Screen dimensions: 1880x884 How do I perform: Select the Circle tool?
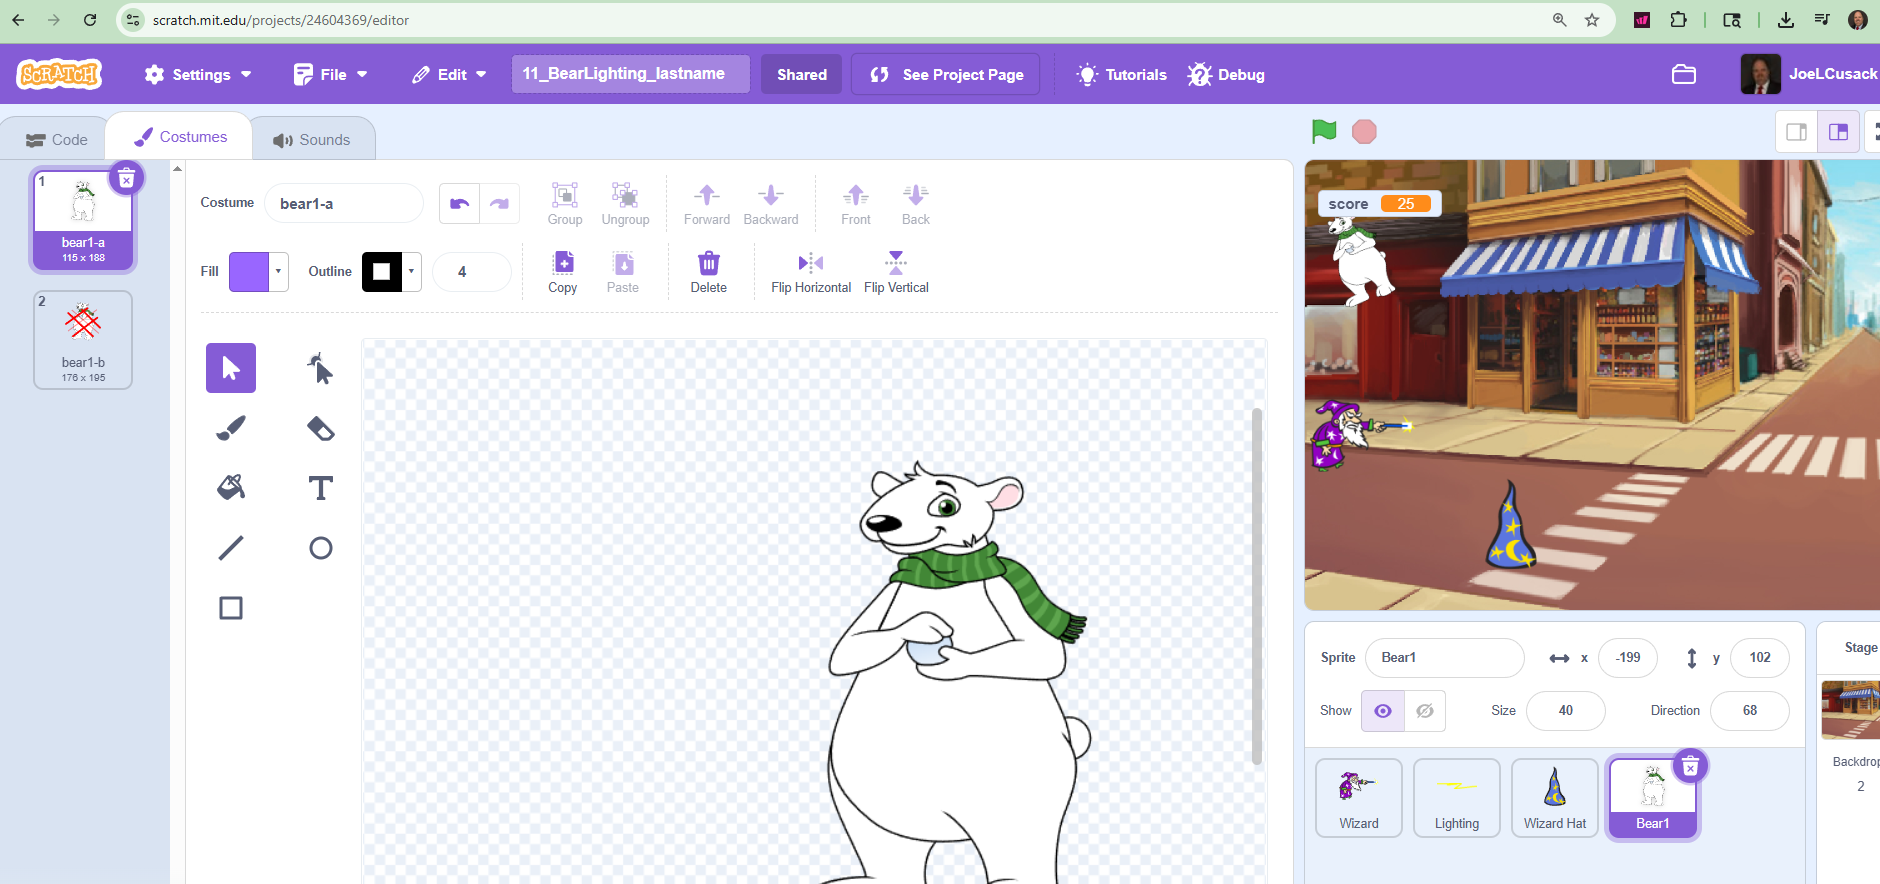(x=320, y=548)
